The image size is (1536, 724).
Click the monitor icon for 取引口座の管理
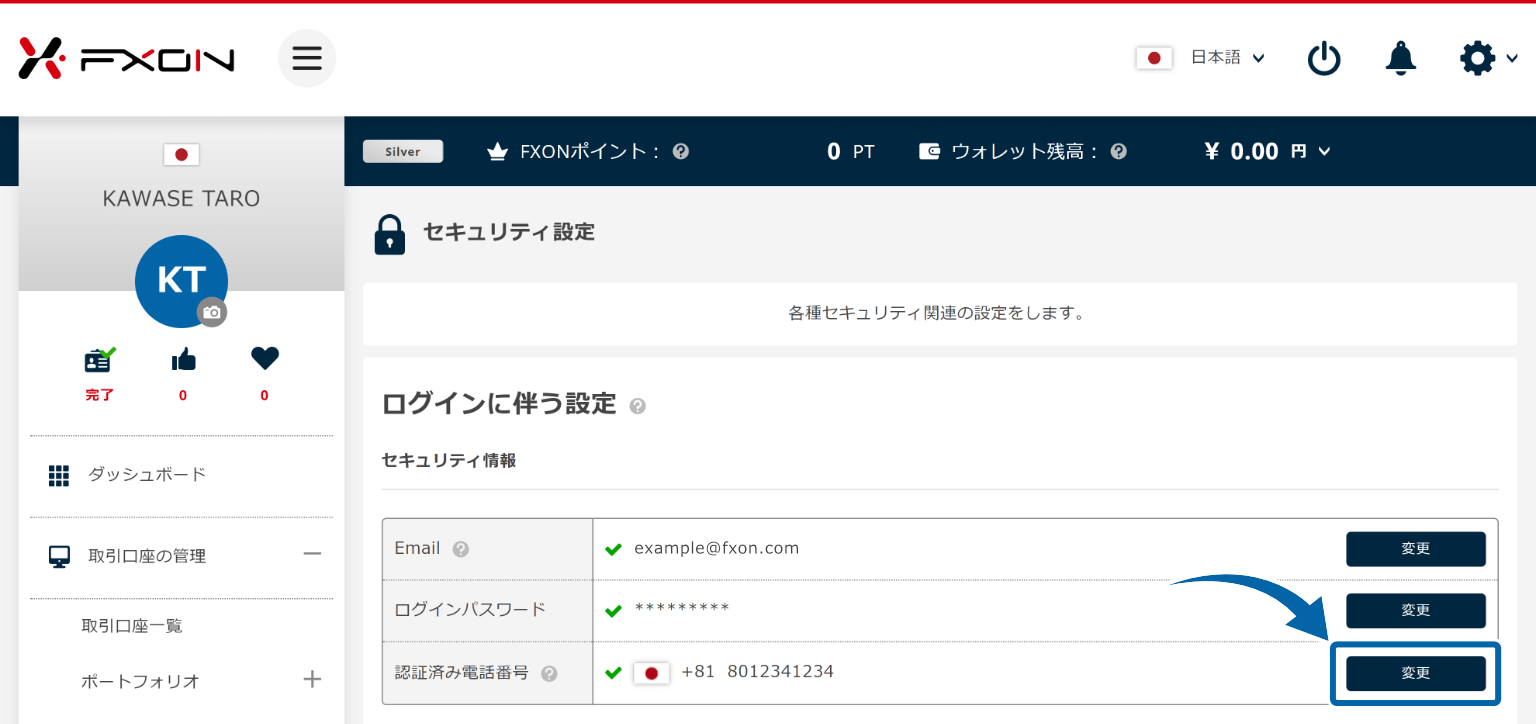(59, 557)
